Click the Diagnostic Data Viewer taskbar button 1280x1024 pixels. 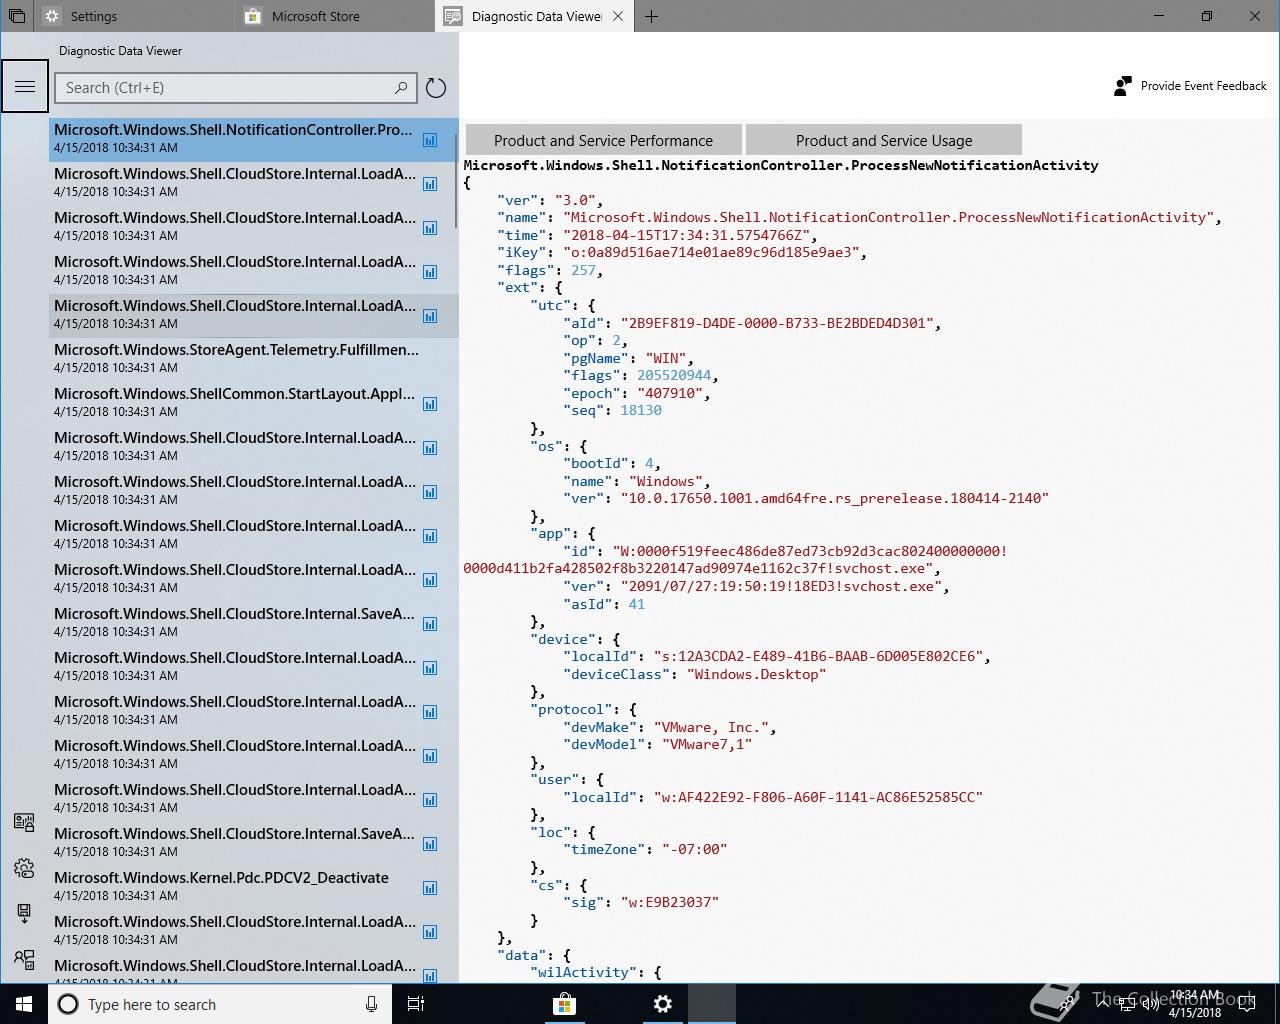coord(712,1004)
